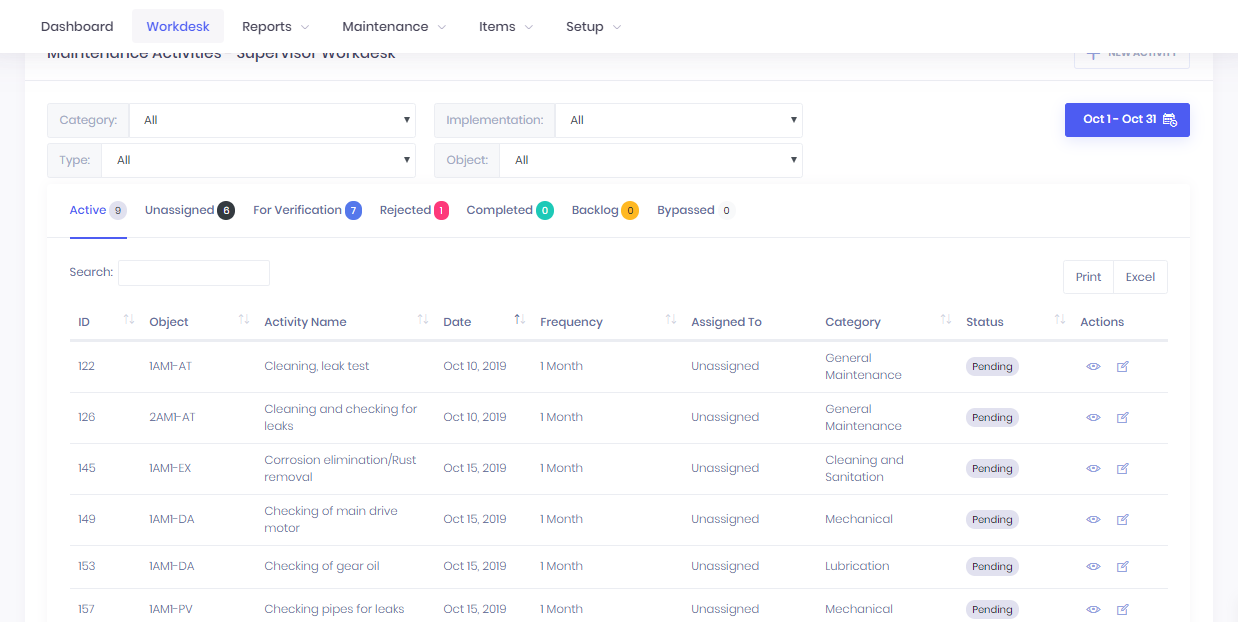Viewport: 1238px width, 640px height.
Task: Open the Object filter dropdown
Action: 650,160
